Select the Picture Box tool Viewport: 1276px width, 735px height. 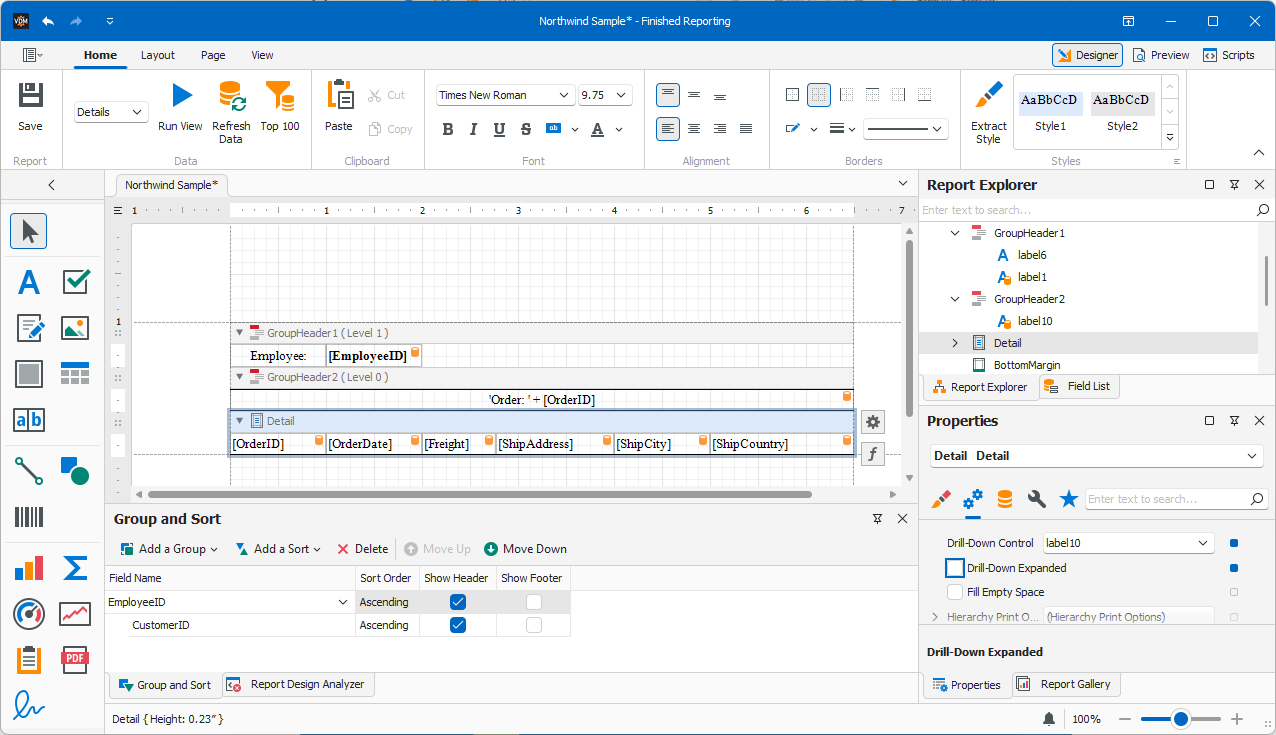click(75, 327)
